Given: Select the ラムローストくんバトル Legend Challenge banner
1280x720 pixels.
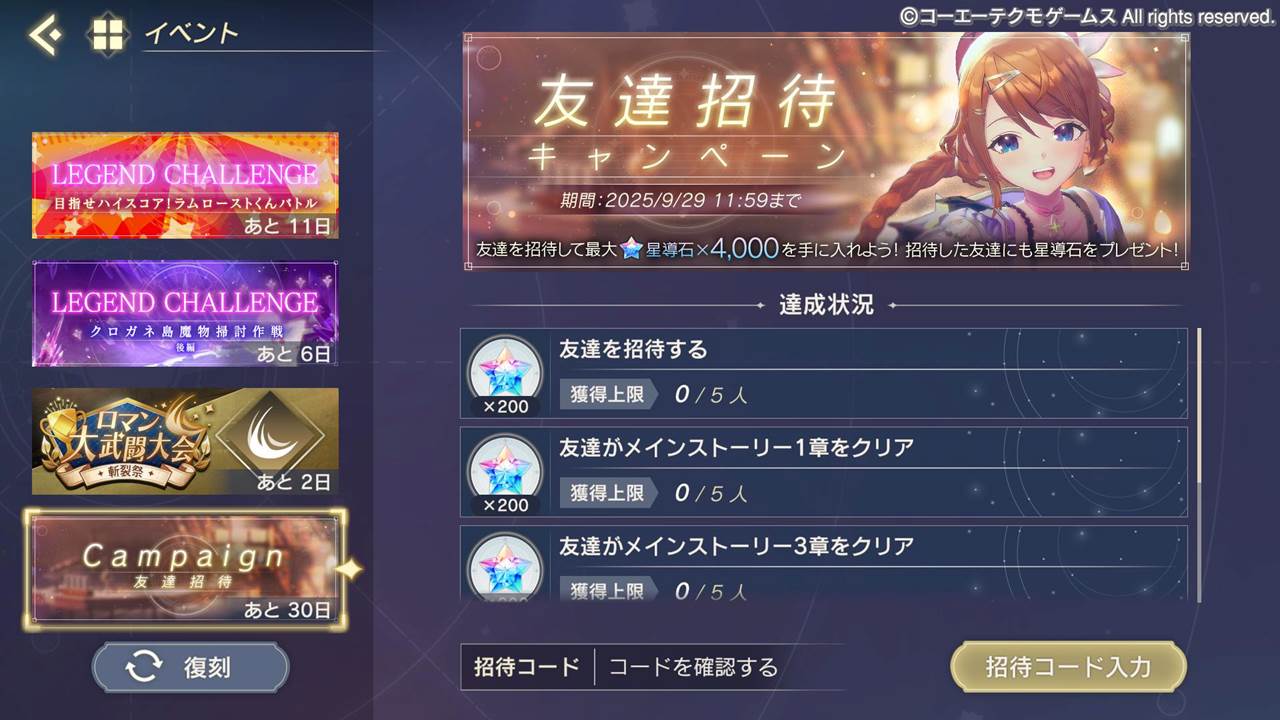Looking at the screenshot, I should pyautogui.click(x=185, y=185).
